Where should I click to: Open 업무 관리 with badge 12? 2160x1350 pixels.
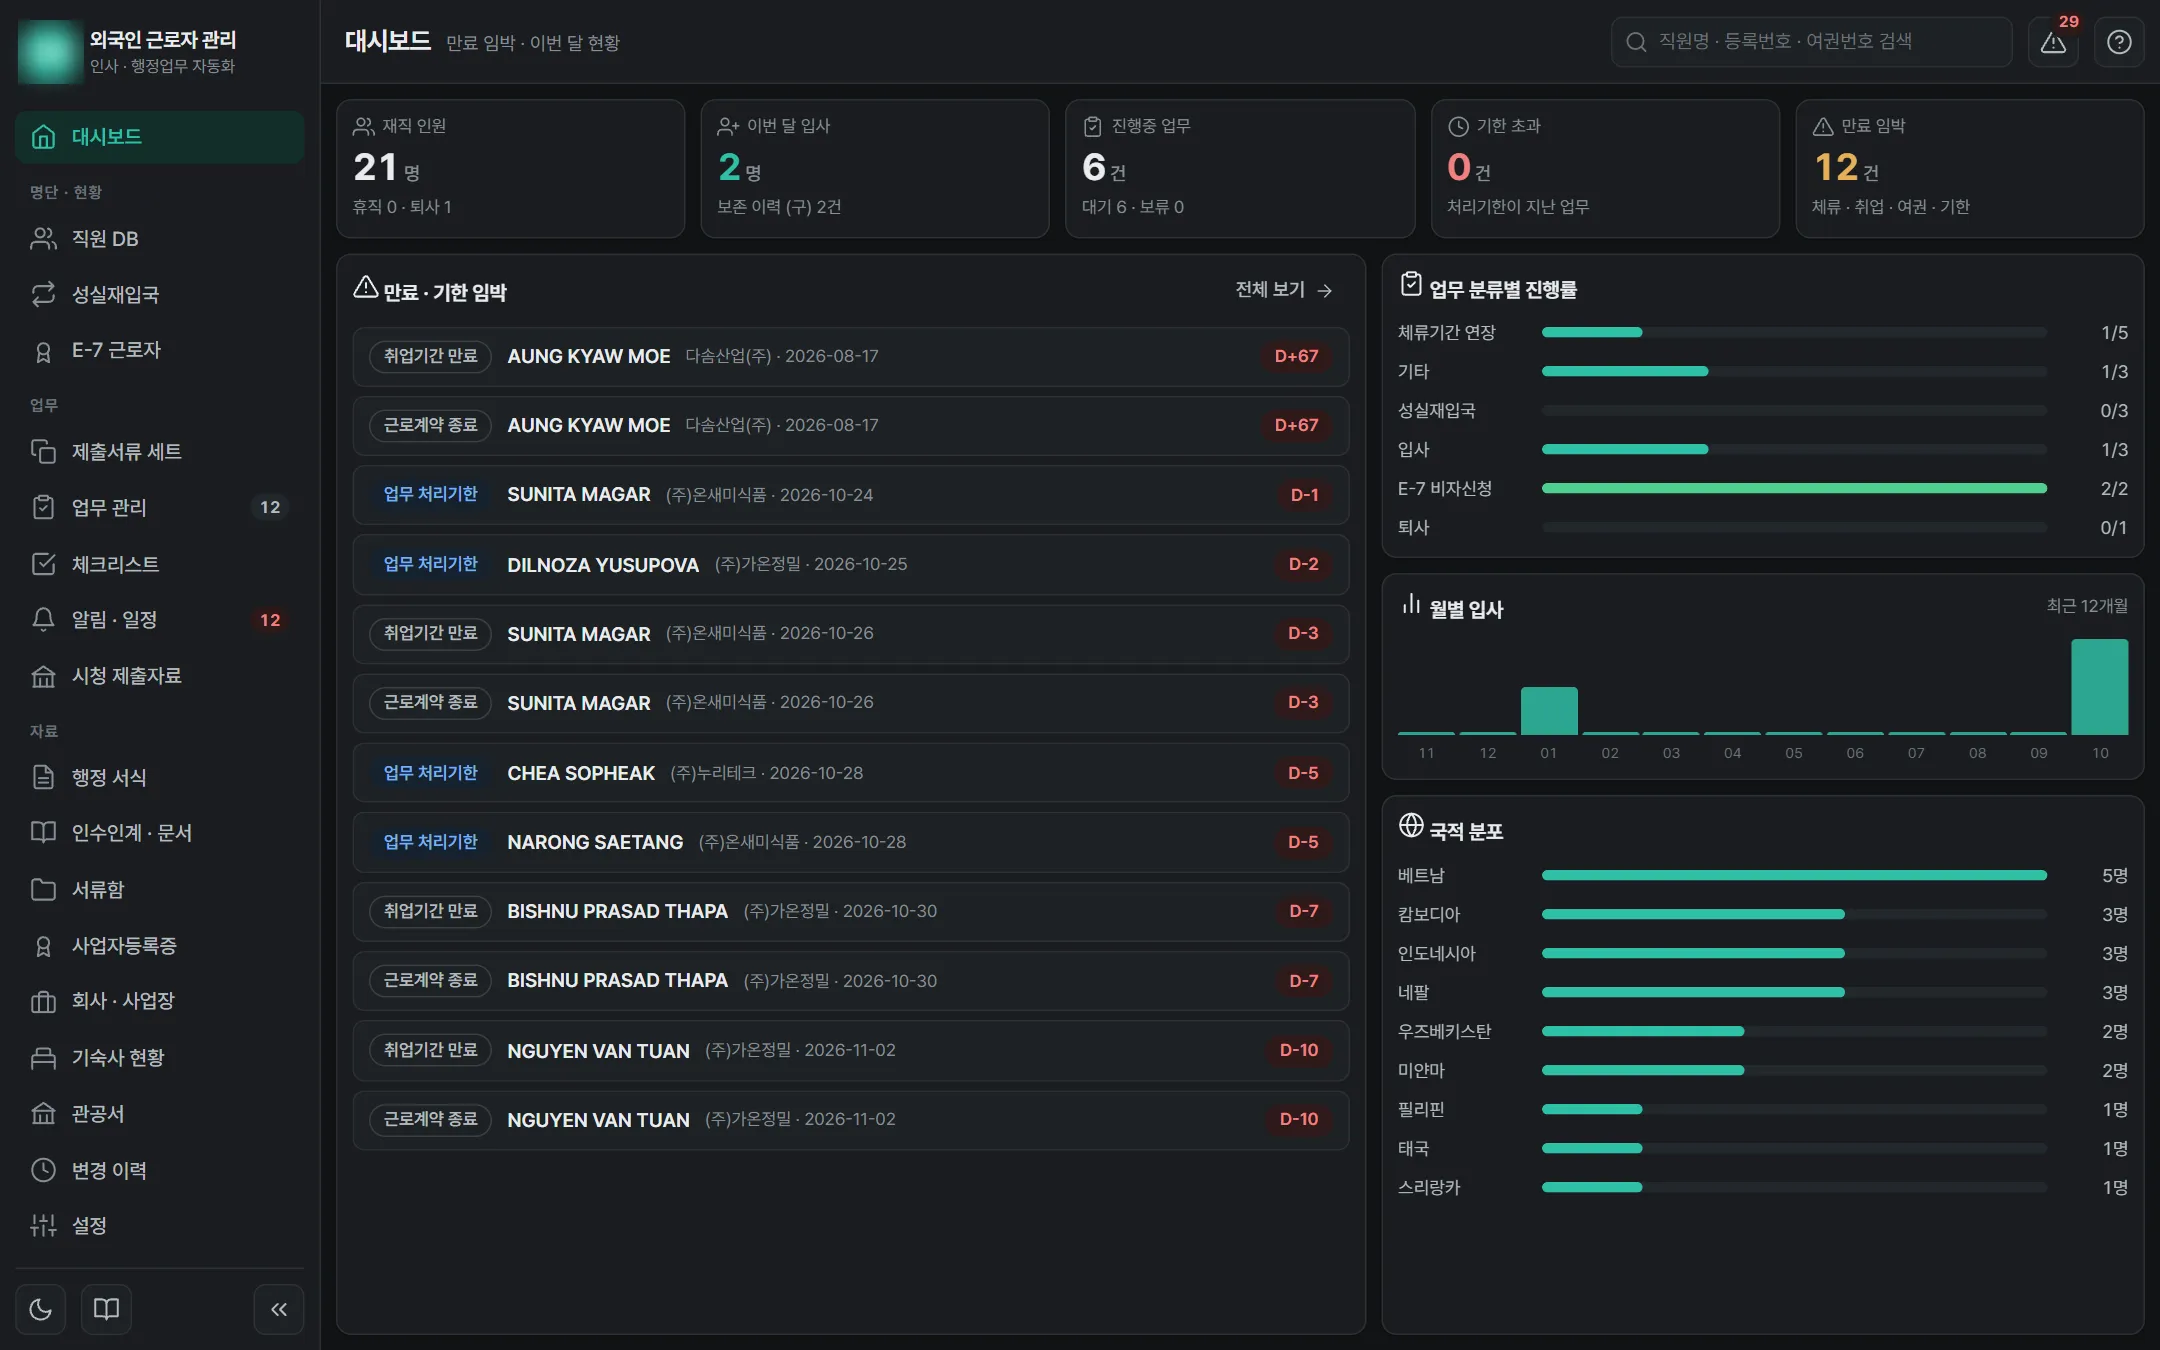pos(160,508)
